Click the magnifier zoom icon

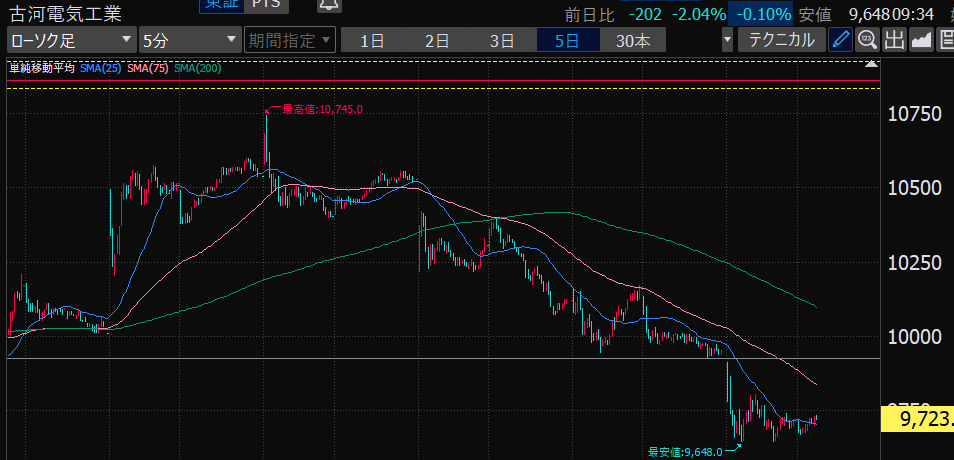pyautogui.click(x=867, y=40)
